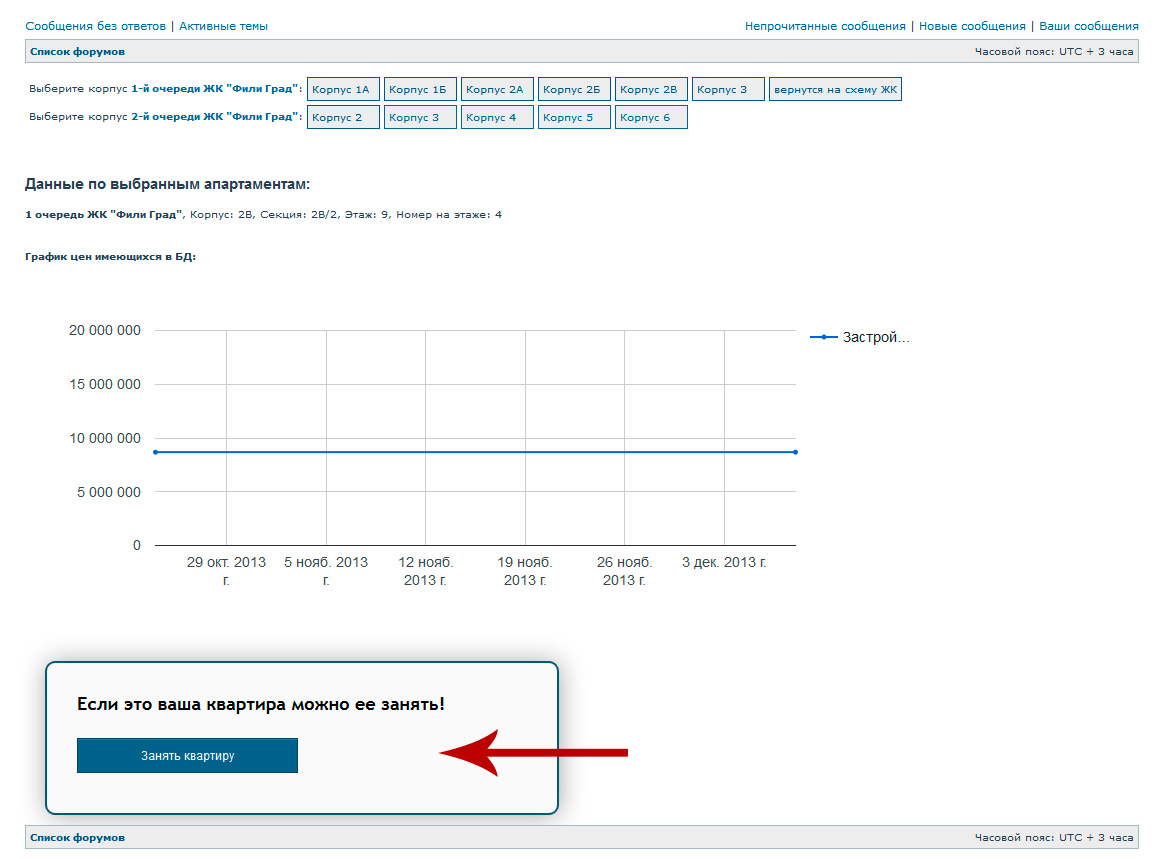Open 'Корпус 6' in second phase row

650,117
